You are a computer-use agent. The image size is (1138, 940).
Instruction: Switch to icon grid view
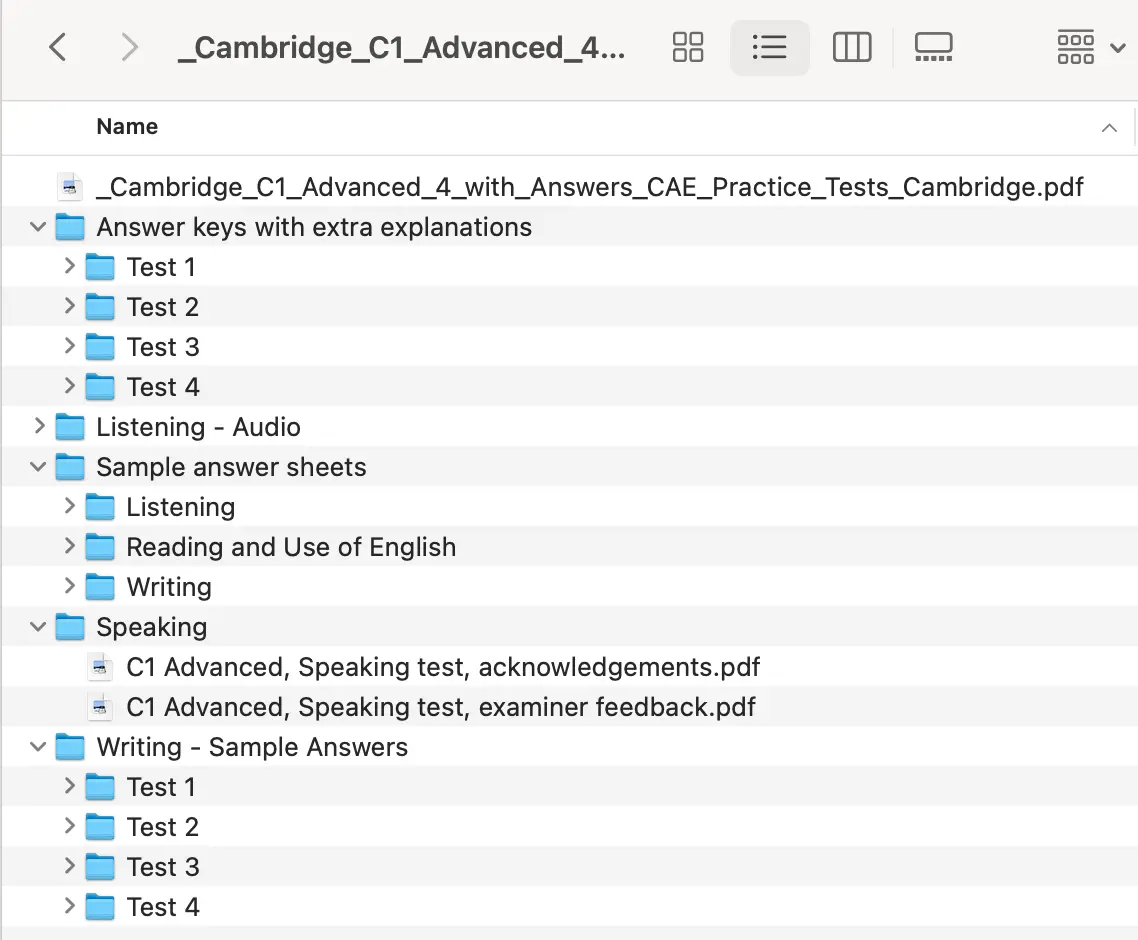[x=687, y=47]
